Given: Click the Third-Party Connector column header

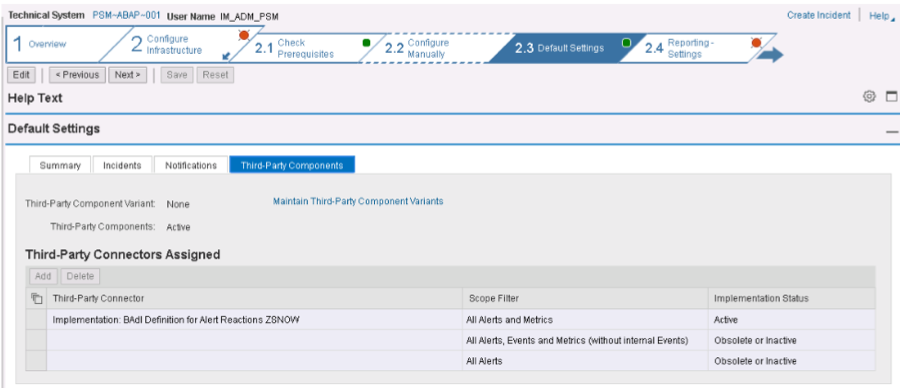Looking at the screenshot, I should pyautogui.click(x=254, y=298).
